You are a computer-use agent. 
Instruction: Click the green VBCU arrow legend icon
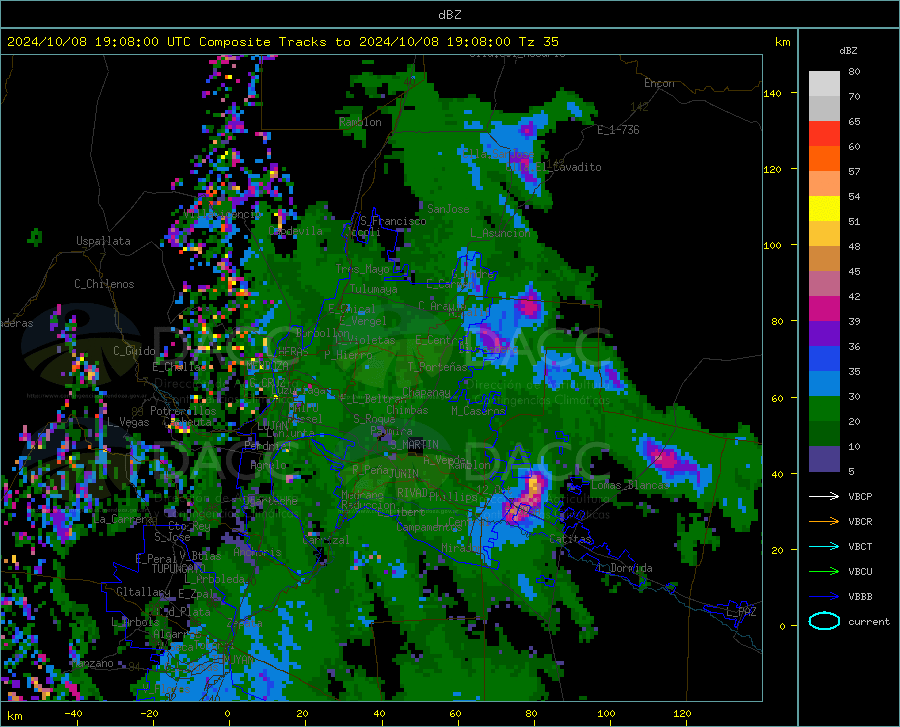tap(824, 572)
